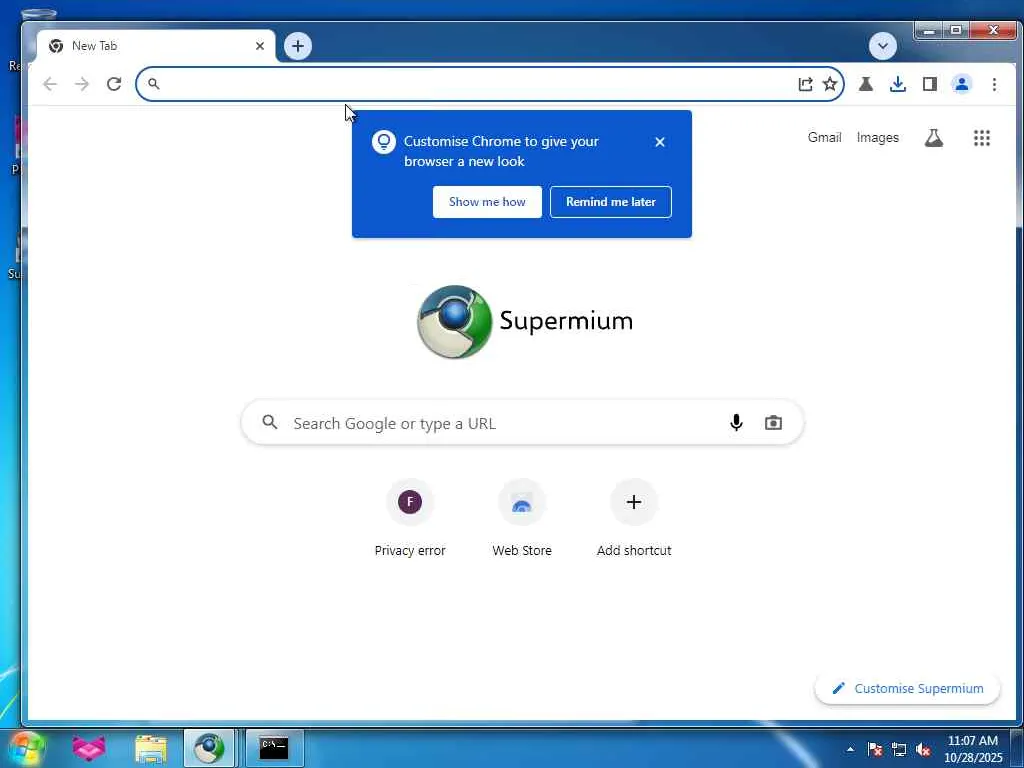Open the Search Labs flask icon on page

934,138
